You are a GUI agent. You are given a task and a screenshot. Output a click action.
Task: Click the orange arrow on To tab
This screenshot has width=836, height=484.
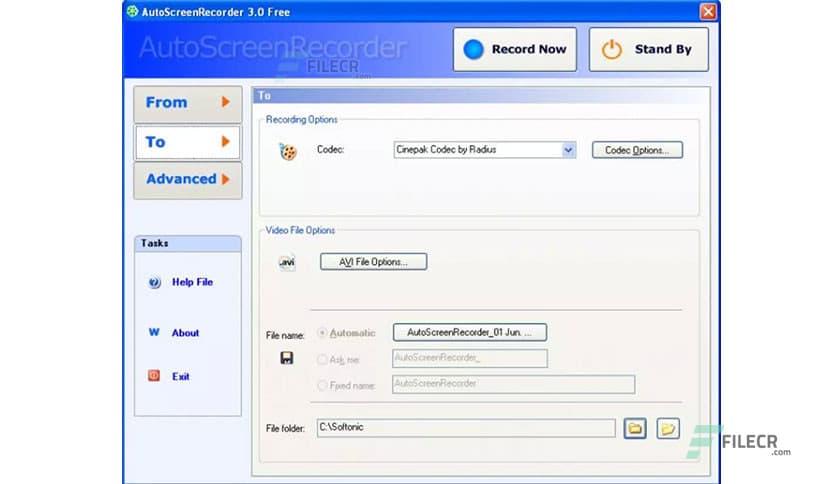pyautogui.click(x=226, y=141)
